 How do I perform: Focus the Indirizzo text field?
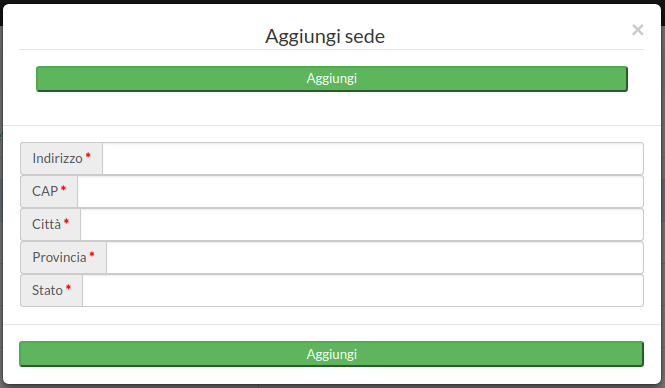point(373,159)
